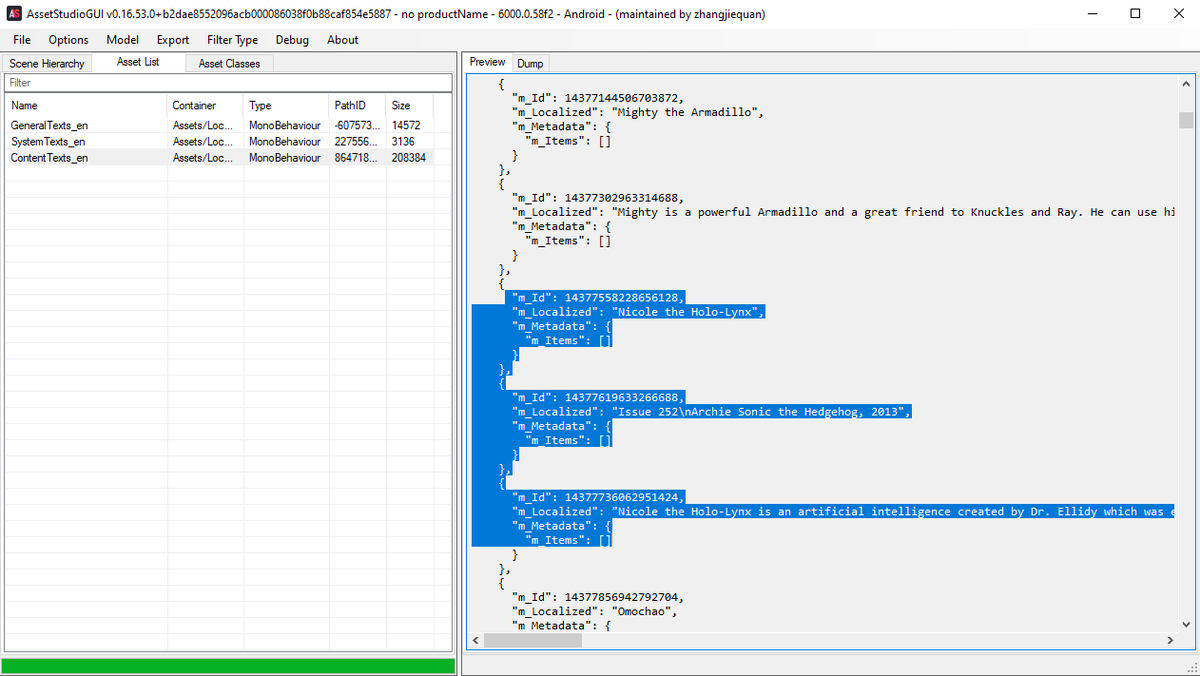
Task: Click the m_Id 14377302963314688 line
Action: pos(598,198)
